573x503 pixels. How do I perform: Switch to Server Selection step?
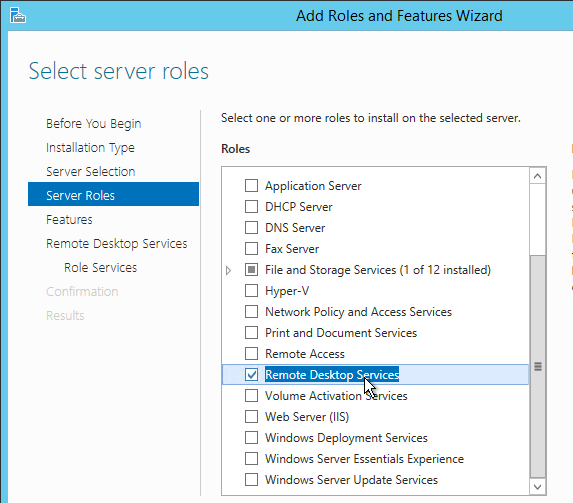(x=91, y=171)
